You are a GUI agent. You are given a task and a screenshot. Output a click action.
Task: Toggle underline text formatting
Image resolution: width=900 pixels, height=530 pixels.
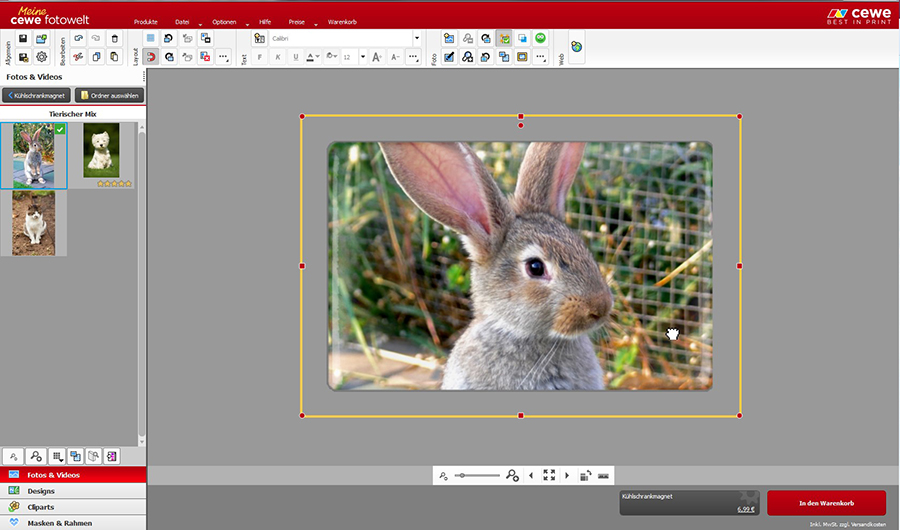(295, 57)
